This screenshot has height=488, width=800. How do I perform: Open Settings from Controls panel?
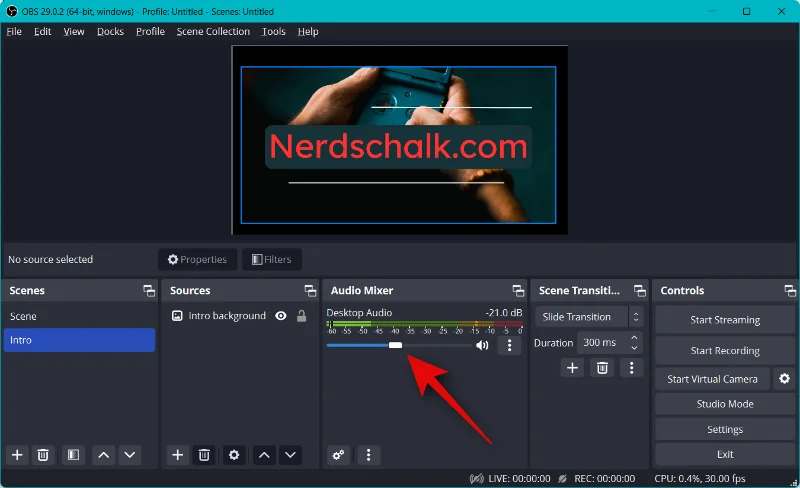725,429
